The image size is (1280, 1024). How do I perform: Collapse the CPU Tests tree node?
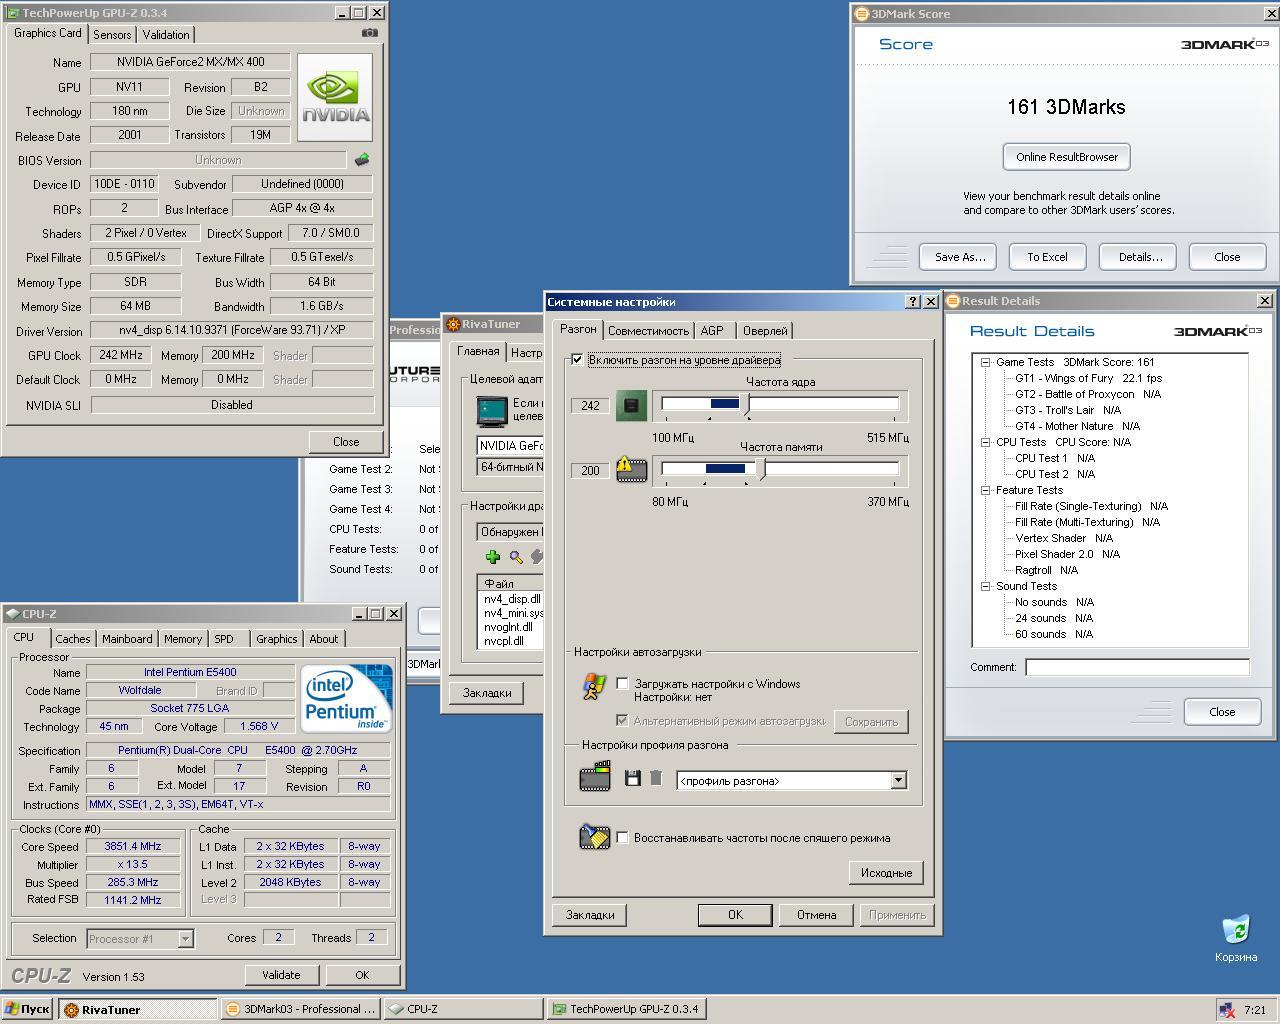pos(985,442)
